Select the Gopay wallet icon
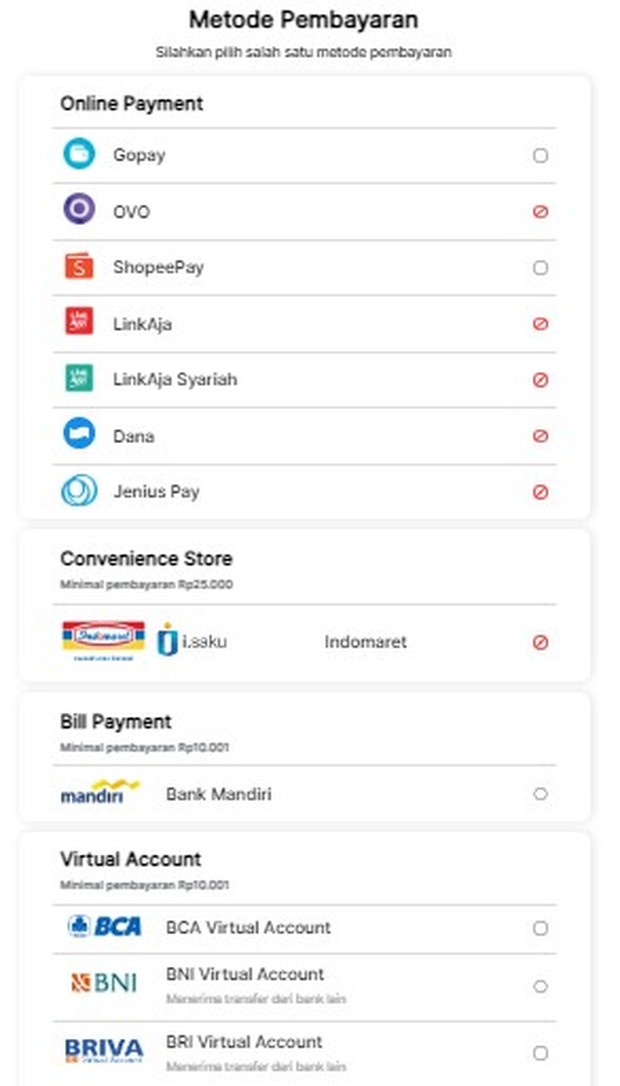The width and height of the screenshot is (620, 1086). 78,155
